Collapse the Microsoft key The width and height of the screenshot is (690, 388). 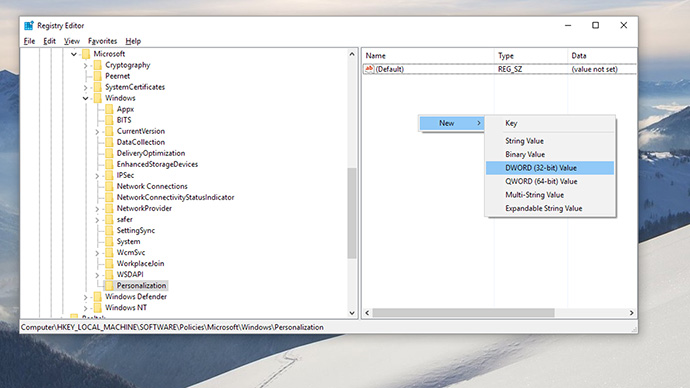(x=74, y=54)
